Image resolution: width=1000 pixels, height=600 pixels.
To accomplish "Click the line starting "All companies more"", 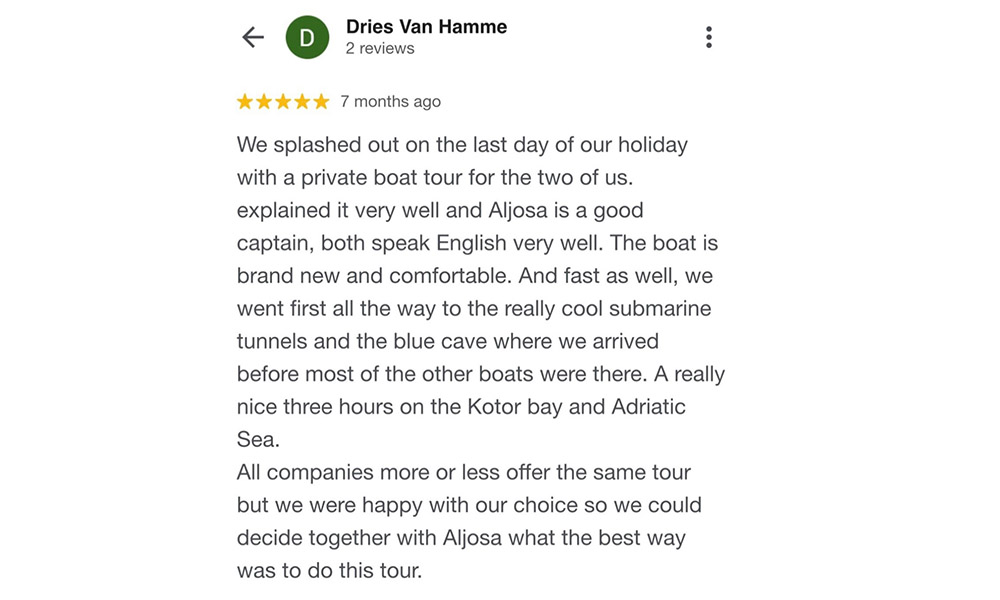I will point(464,473).
